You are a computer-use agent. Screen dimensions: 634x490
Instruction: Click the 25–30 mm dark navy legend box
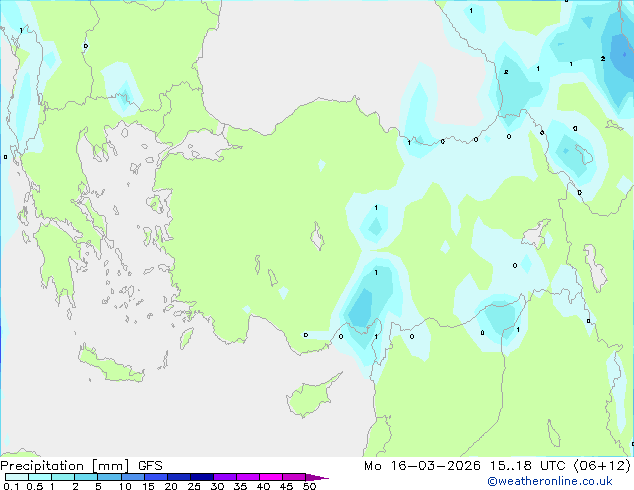click(x=202, y=477)
